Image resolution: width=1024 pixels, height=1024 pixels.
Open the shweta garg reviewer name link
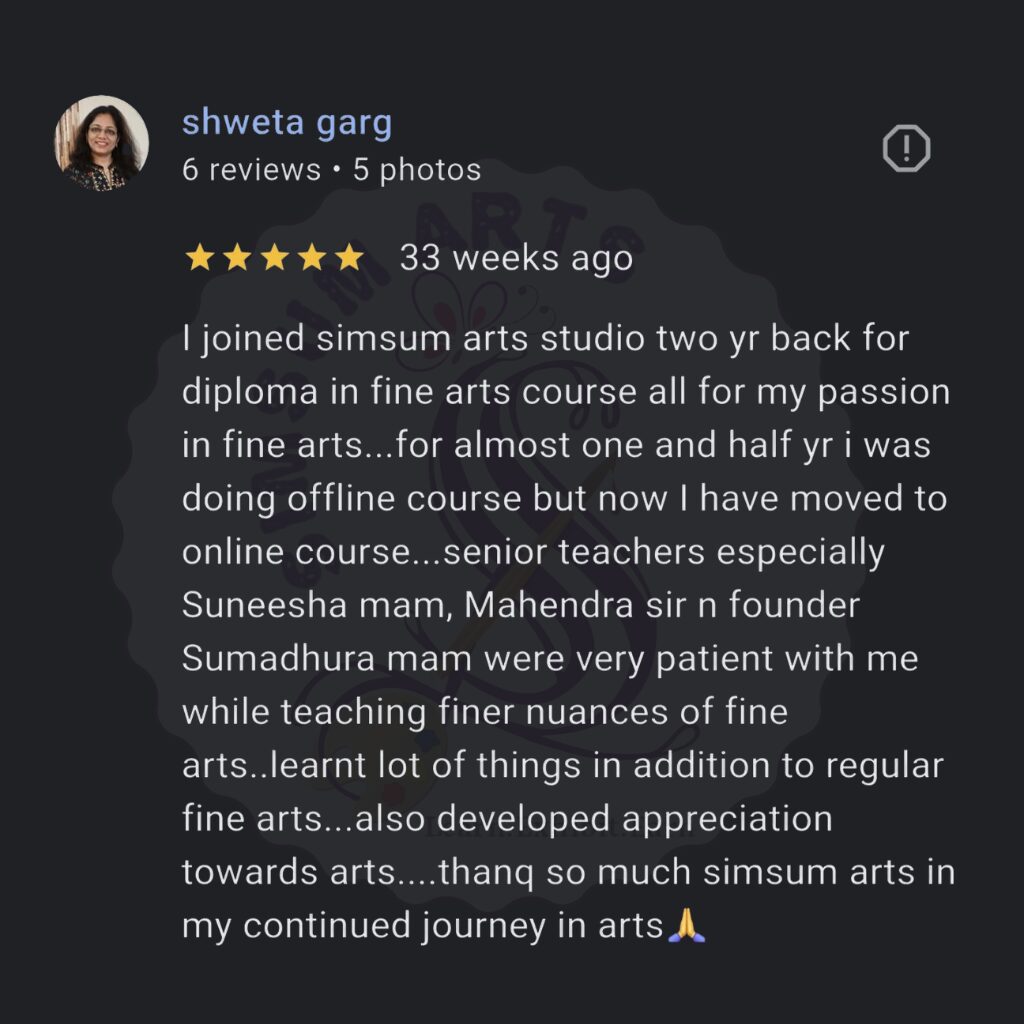(287, 123)
